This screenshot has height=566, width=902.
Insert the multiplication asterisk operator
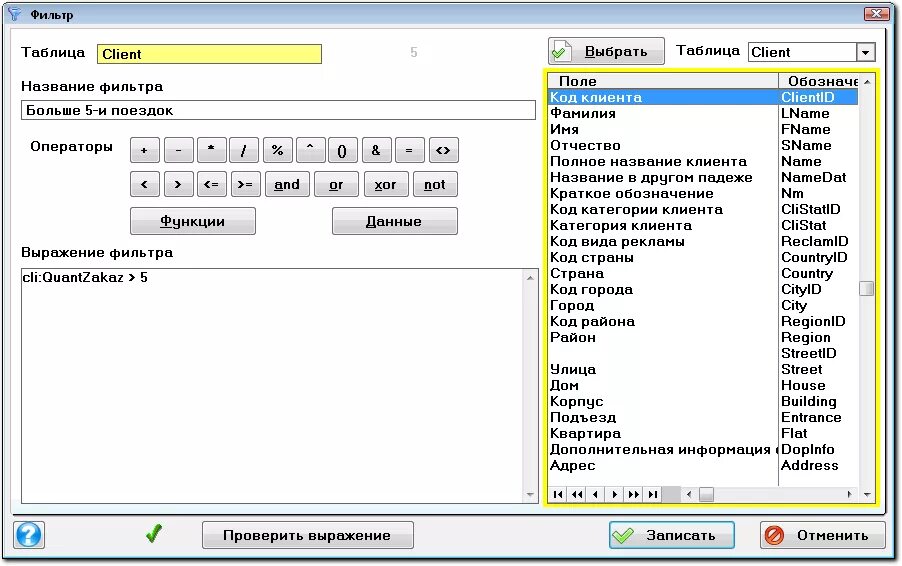pyautogui.click(x=211, y=151)
